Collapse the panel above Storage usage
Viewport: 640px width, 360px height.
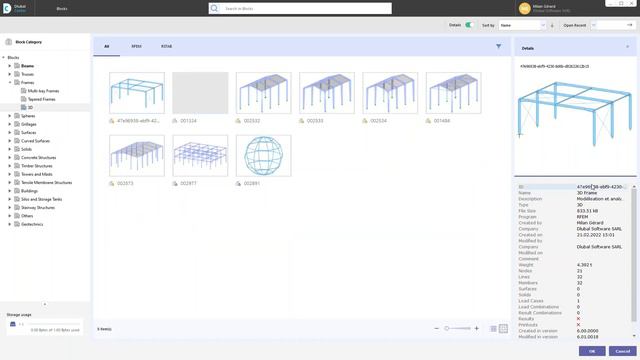pos(45,304)
